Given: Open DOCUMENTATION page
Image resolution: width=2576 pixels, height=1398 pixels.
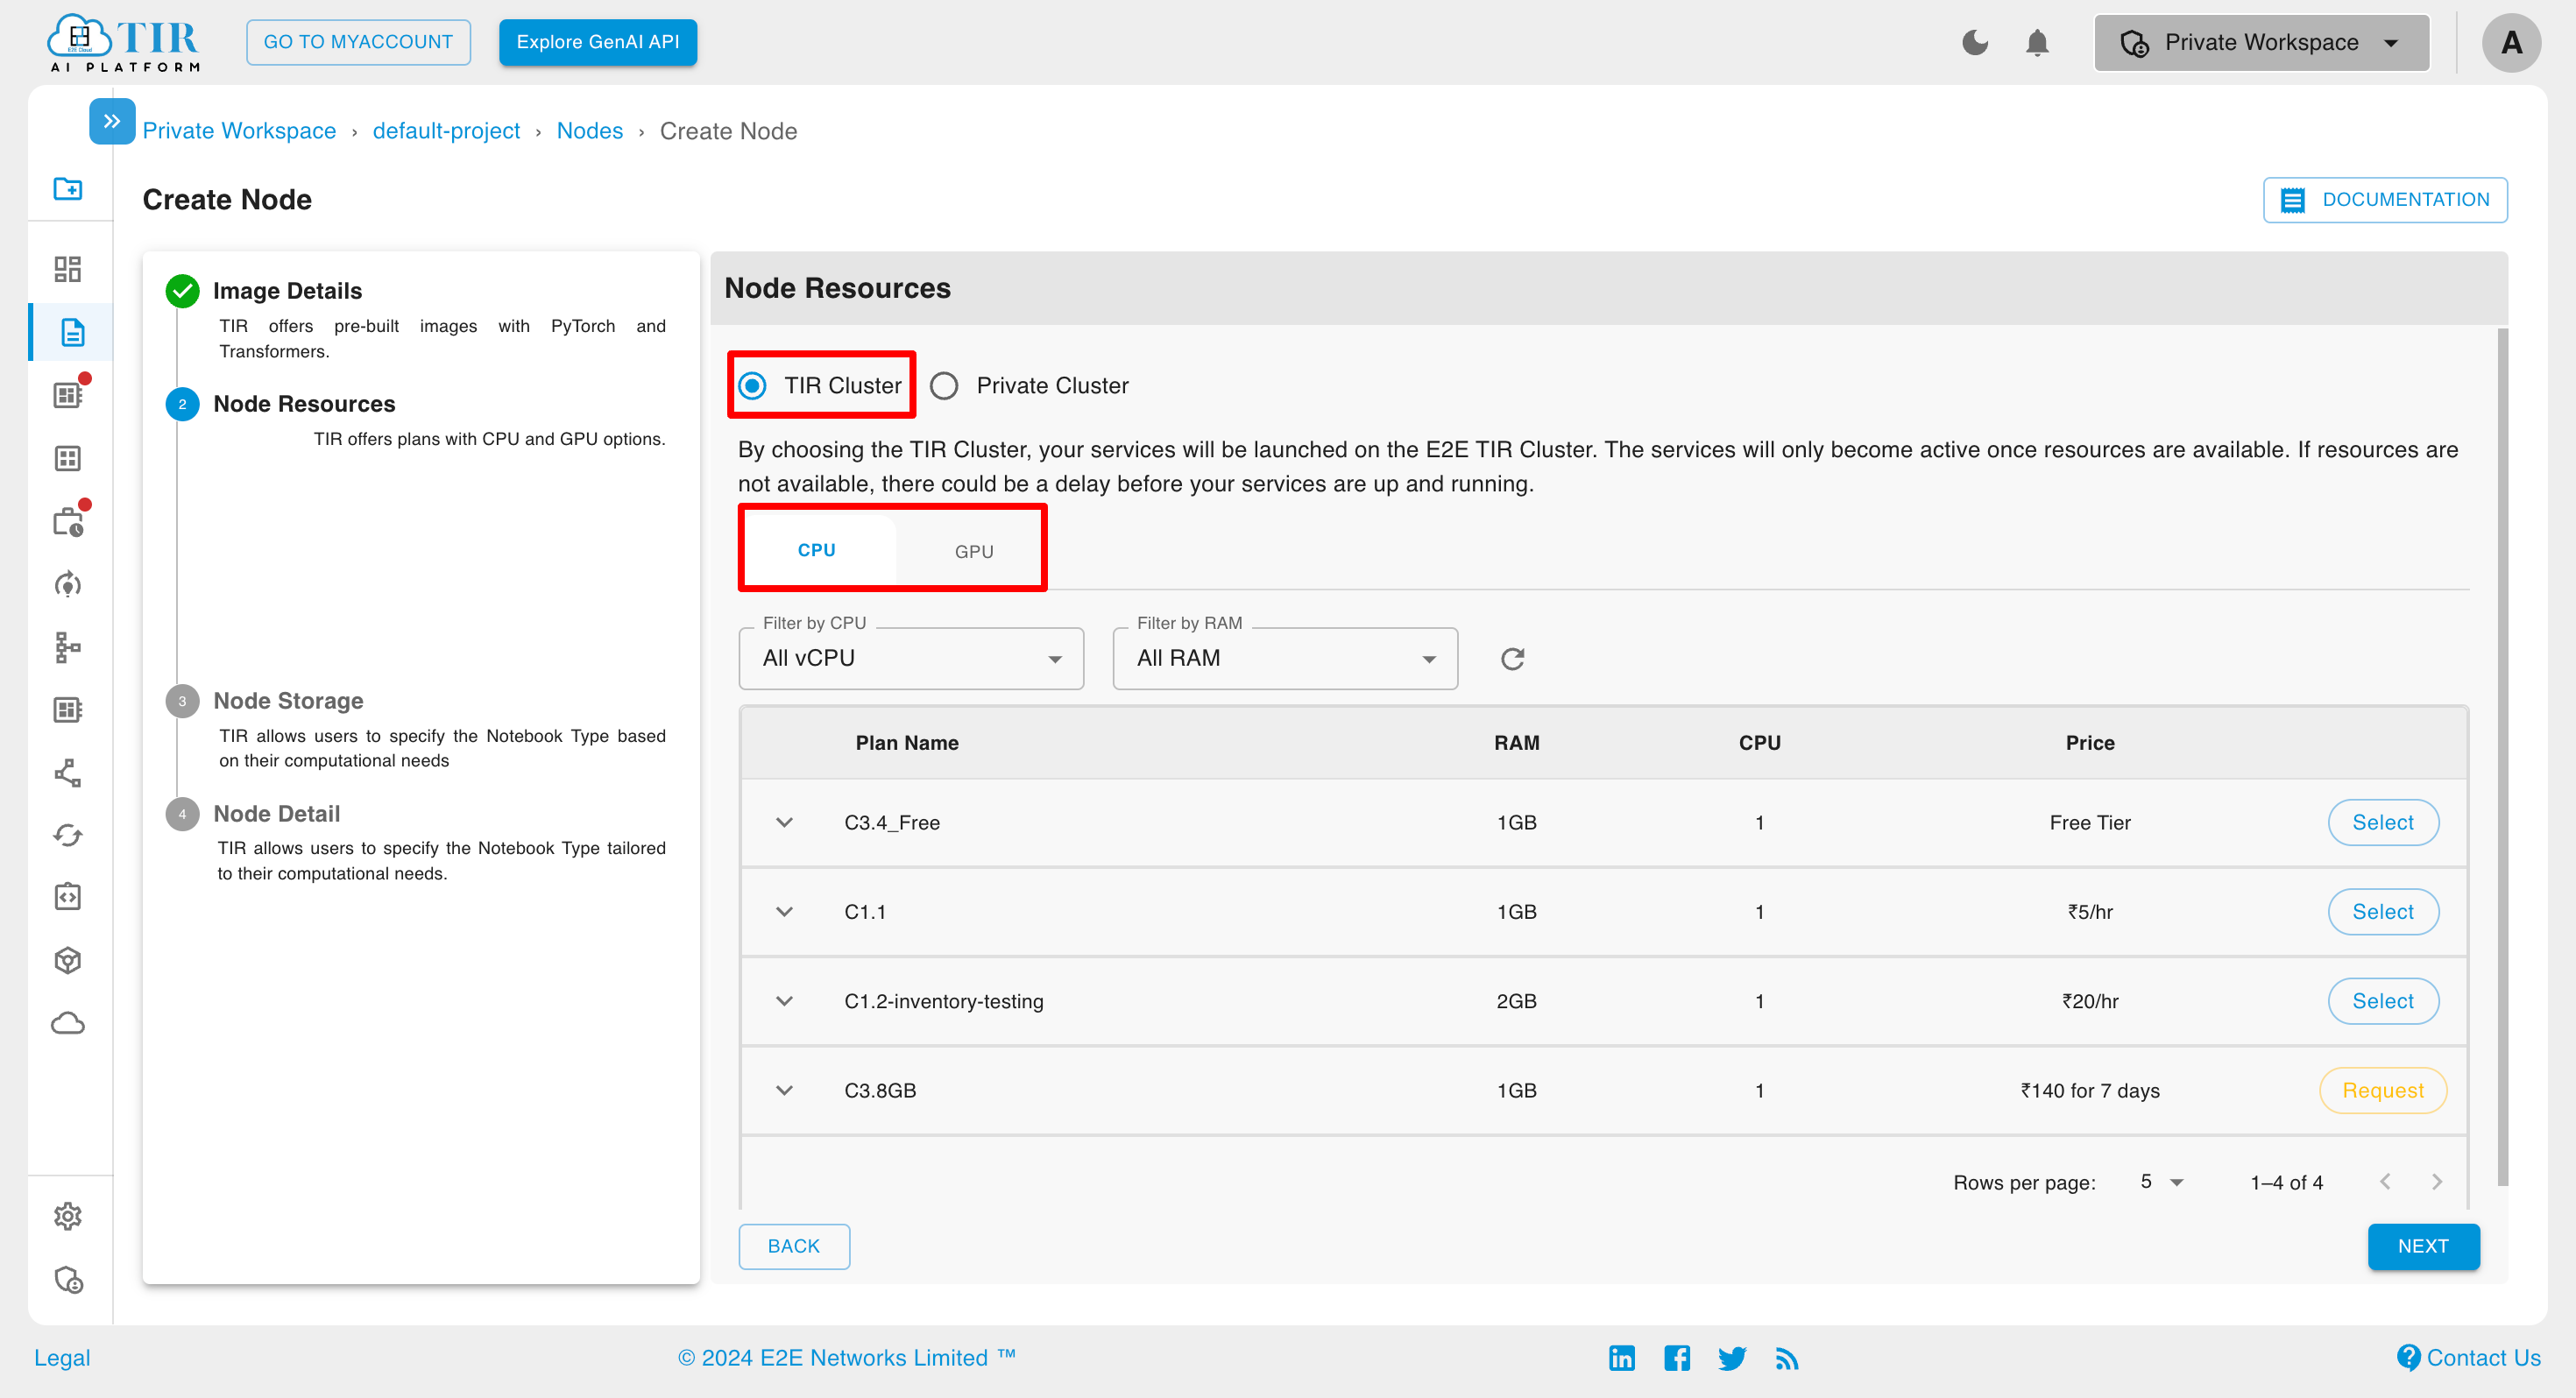Looking at the screenshot, I should (2388, 198).
